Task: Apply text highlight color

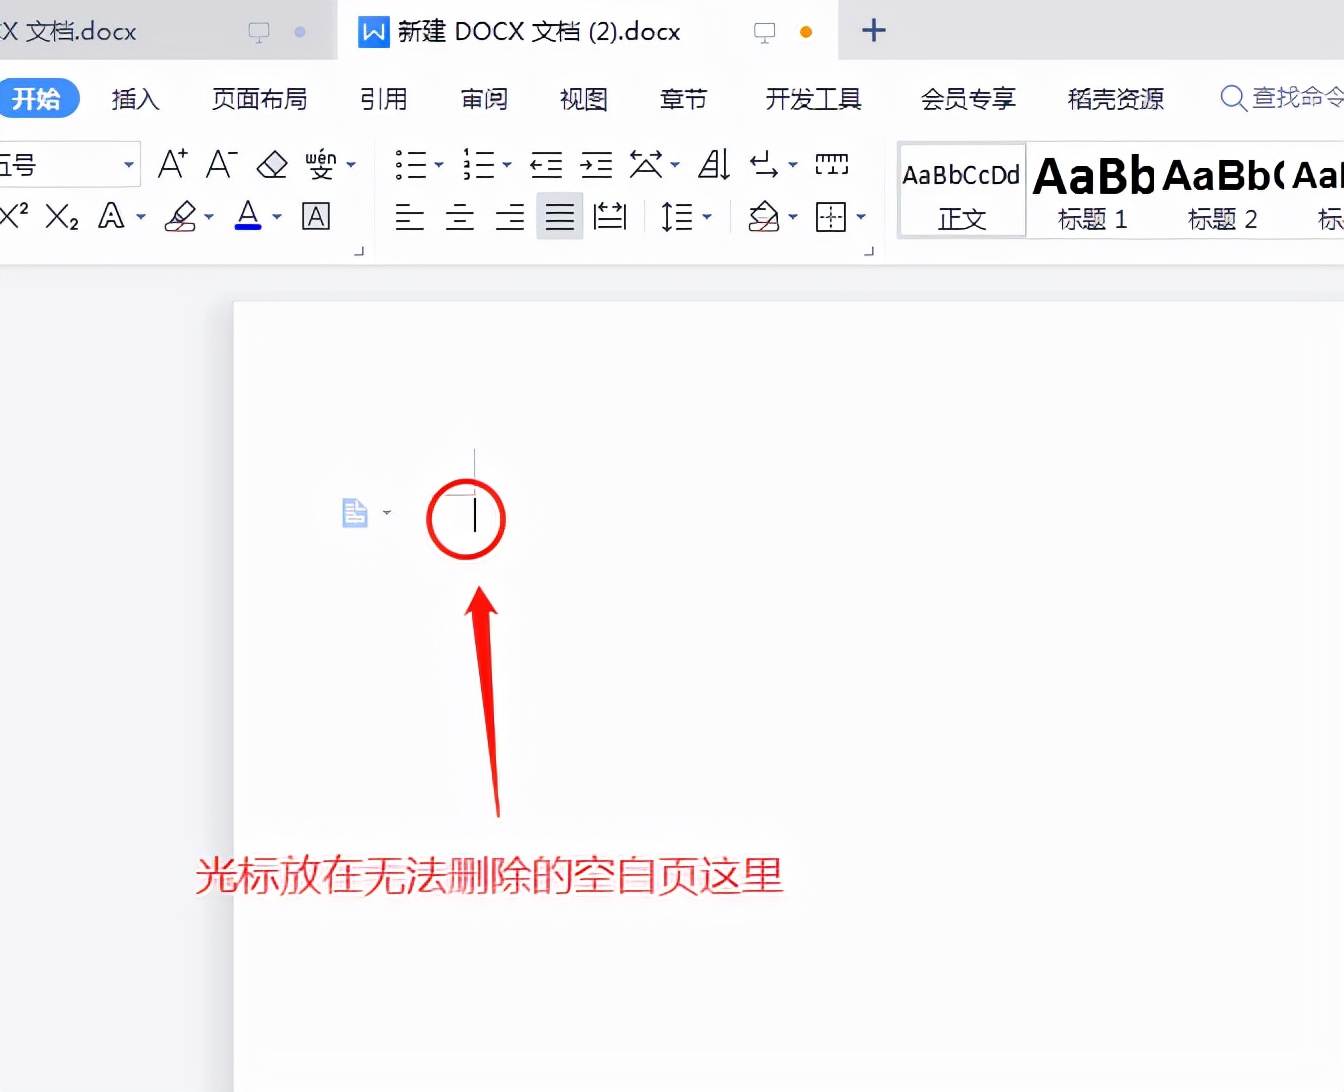Action: click(x=181, y=216)
